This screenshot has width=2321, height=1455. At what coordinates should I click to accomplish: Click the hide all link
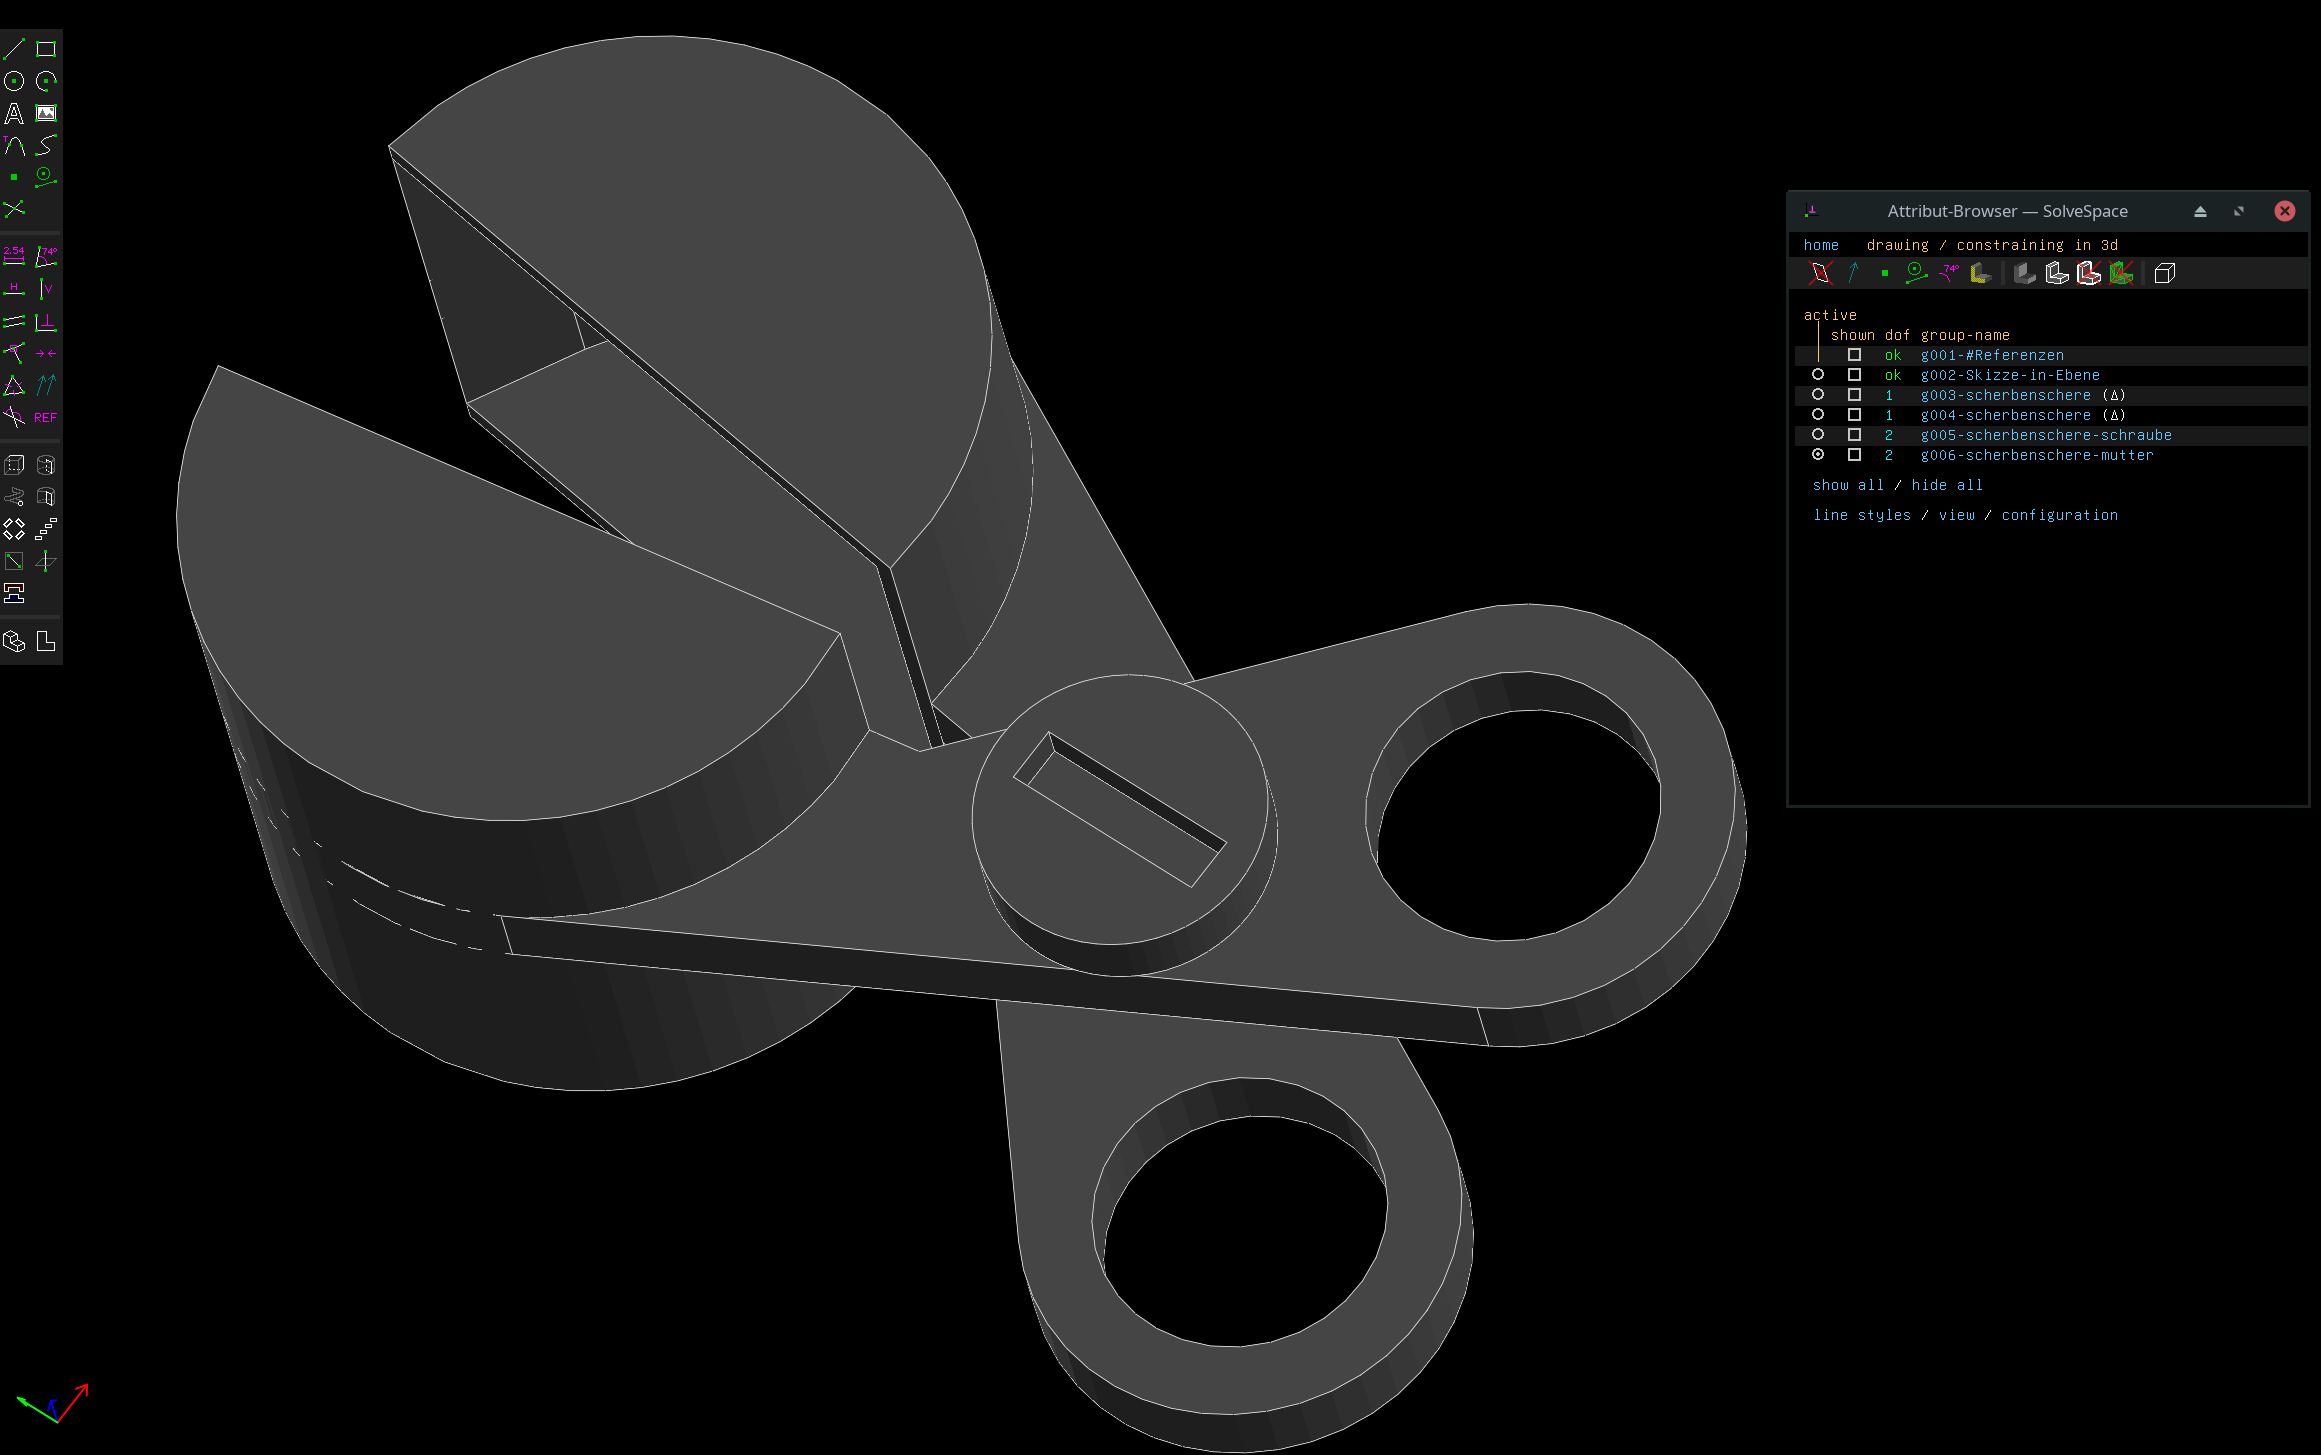pyautogui.click(x=1947, y=485)
